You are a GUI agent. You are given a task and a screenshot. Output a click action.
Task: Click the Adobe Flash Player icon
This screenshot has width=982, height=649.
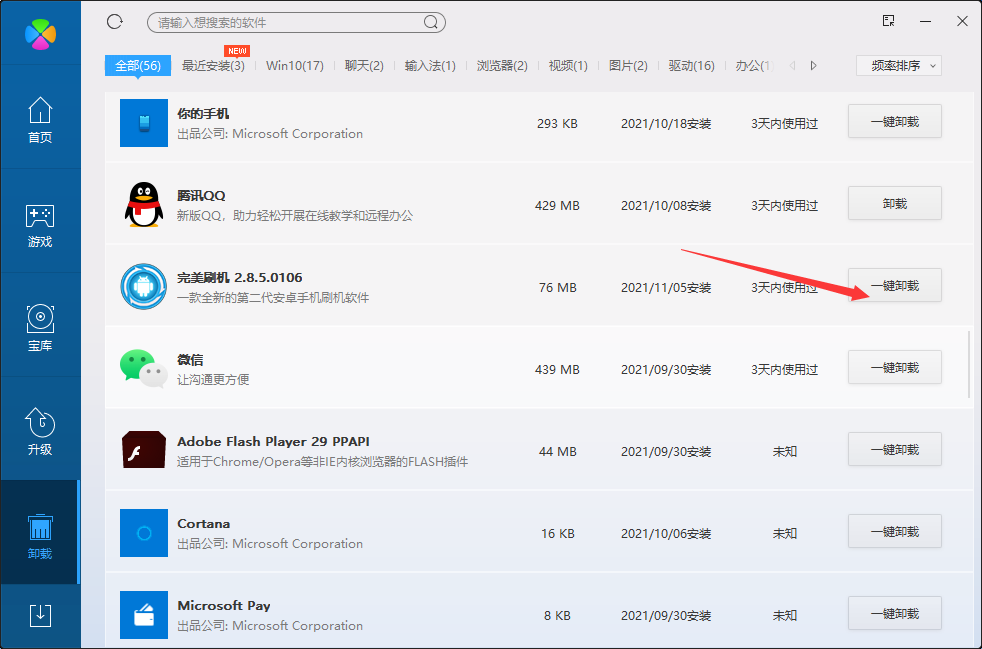point(144,450)
